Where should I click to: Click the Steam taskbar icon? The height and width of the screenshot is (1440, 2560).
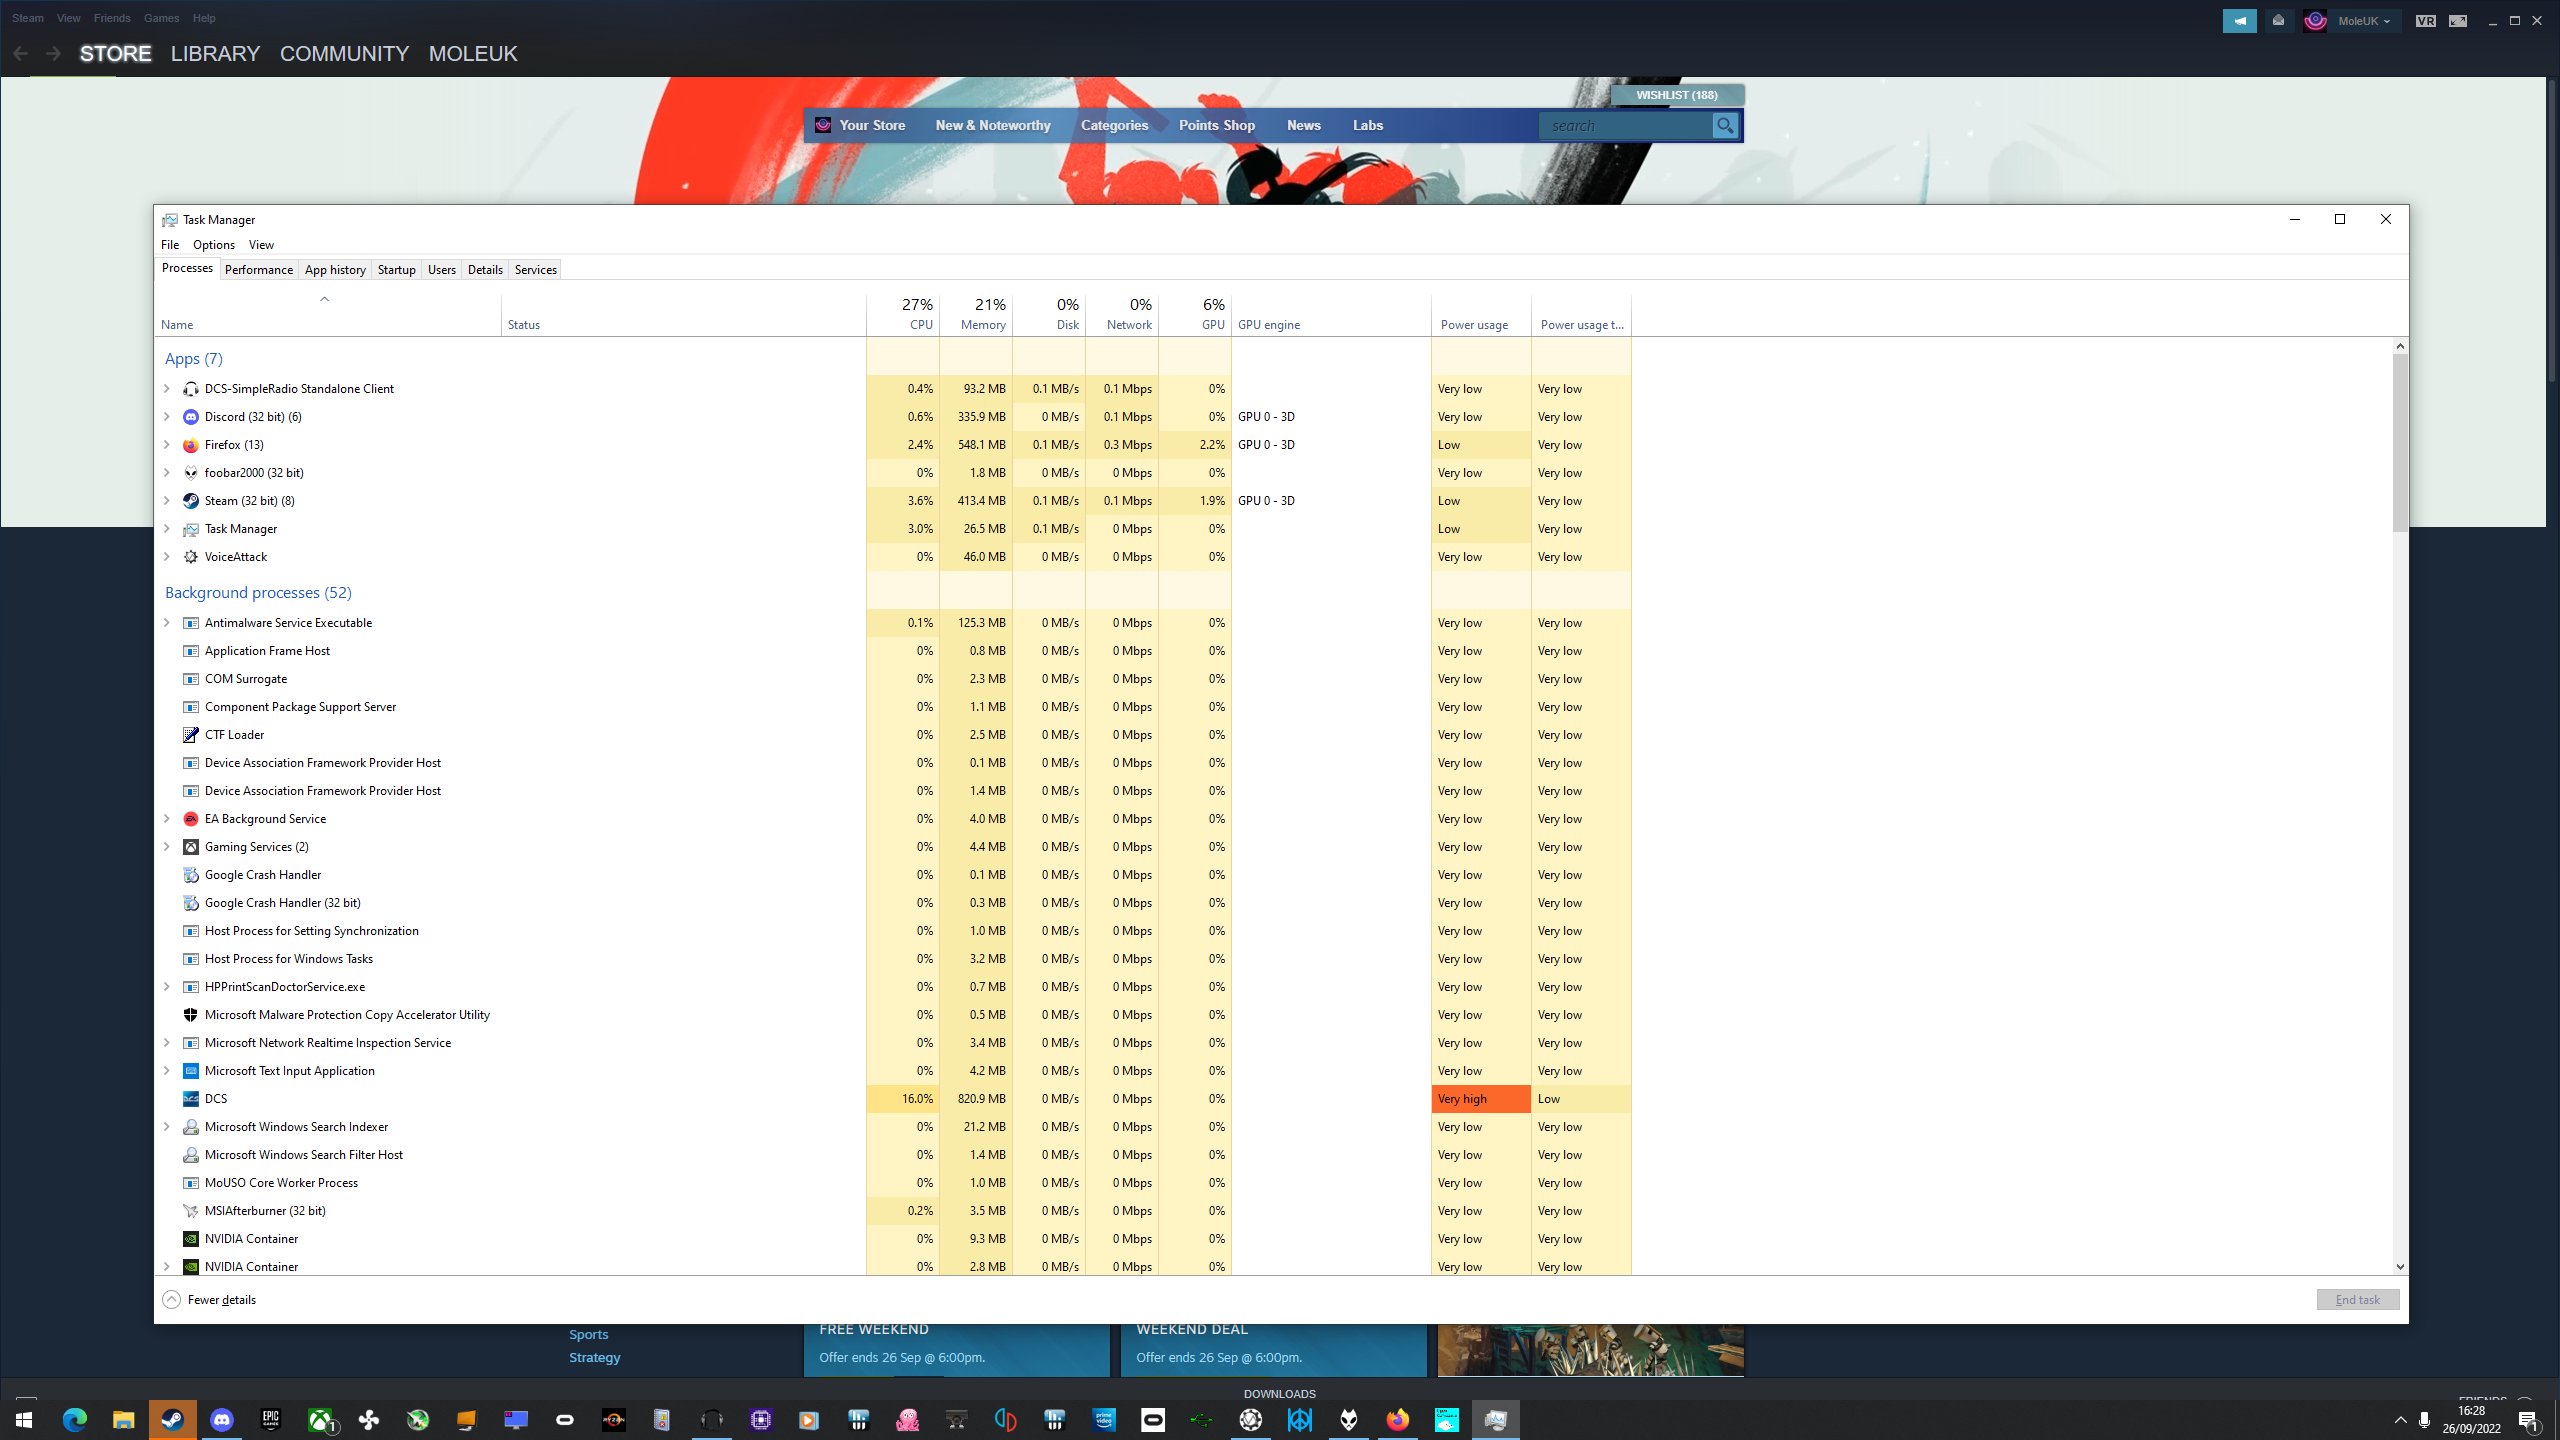coord(172,1420)
